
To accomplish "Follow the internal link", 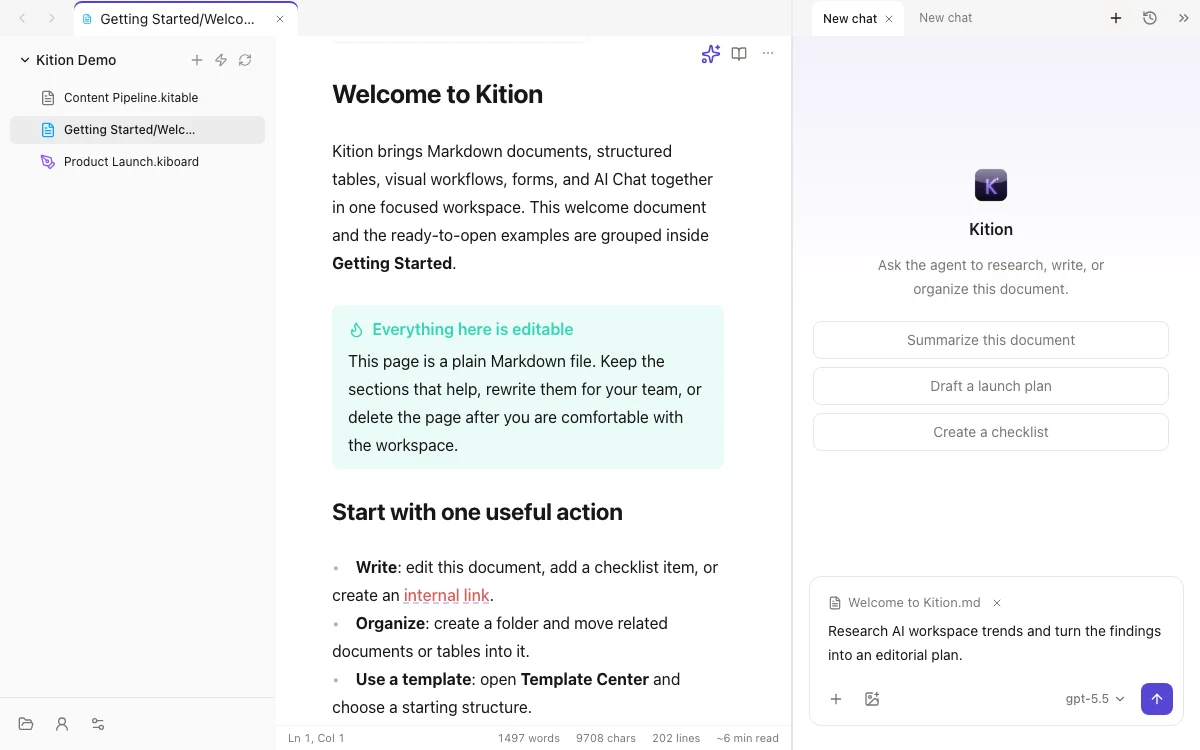I will click(446, 595).
